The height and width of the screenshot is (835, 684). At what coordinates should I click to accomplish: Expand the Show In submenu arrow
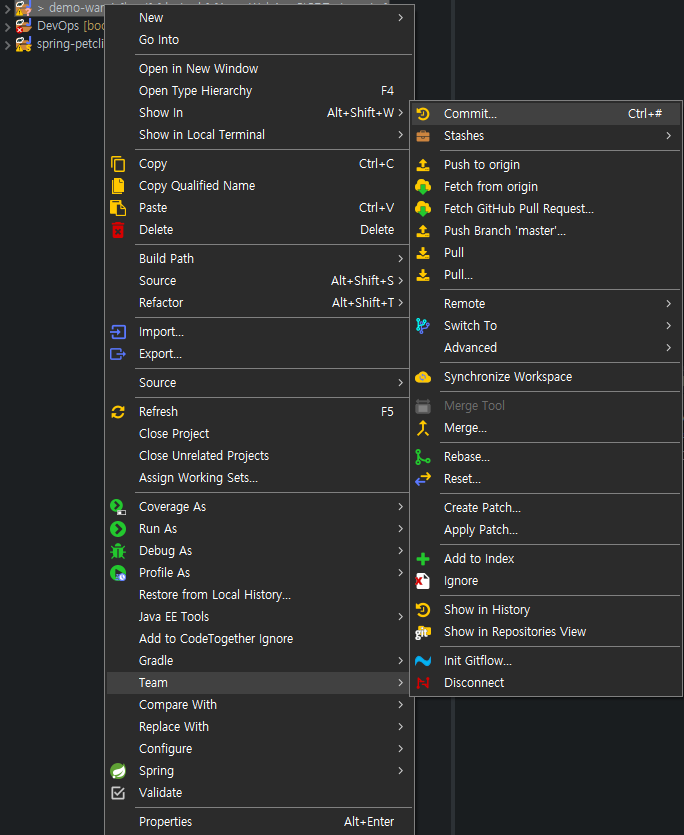coord(401,113)
